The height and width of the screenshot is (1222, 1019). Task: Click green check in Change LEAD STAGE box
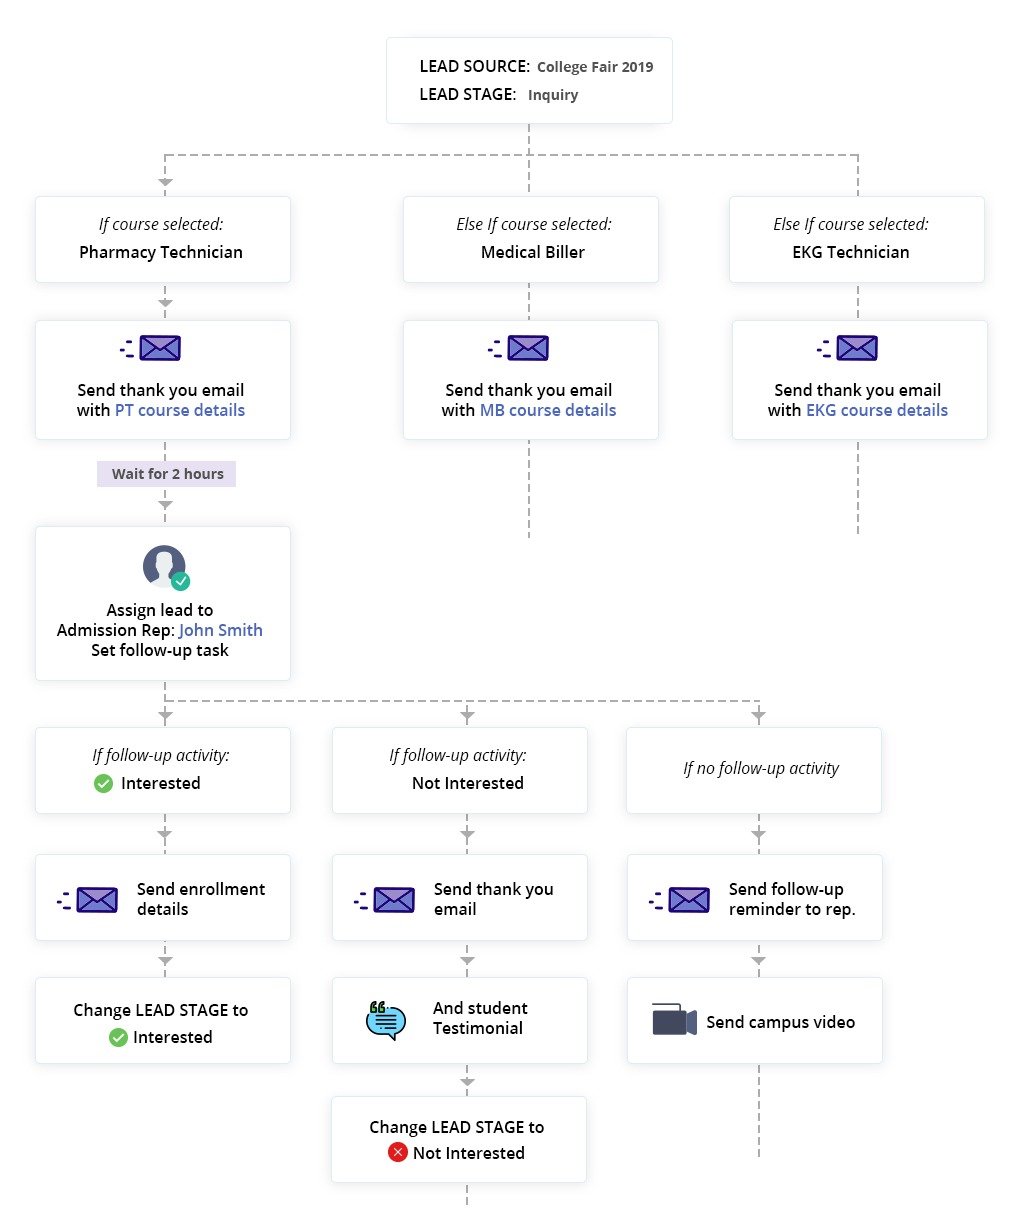click(118, 1037)
